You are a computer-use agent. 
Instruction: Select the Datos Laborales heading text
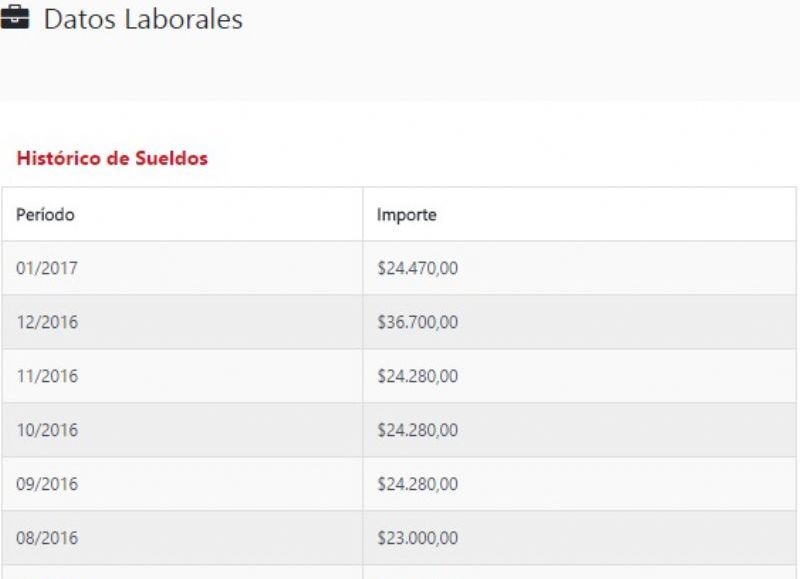143,19
